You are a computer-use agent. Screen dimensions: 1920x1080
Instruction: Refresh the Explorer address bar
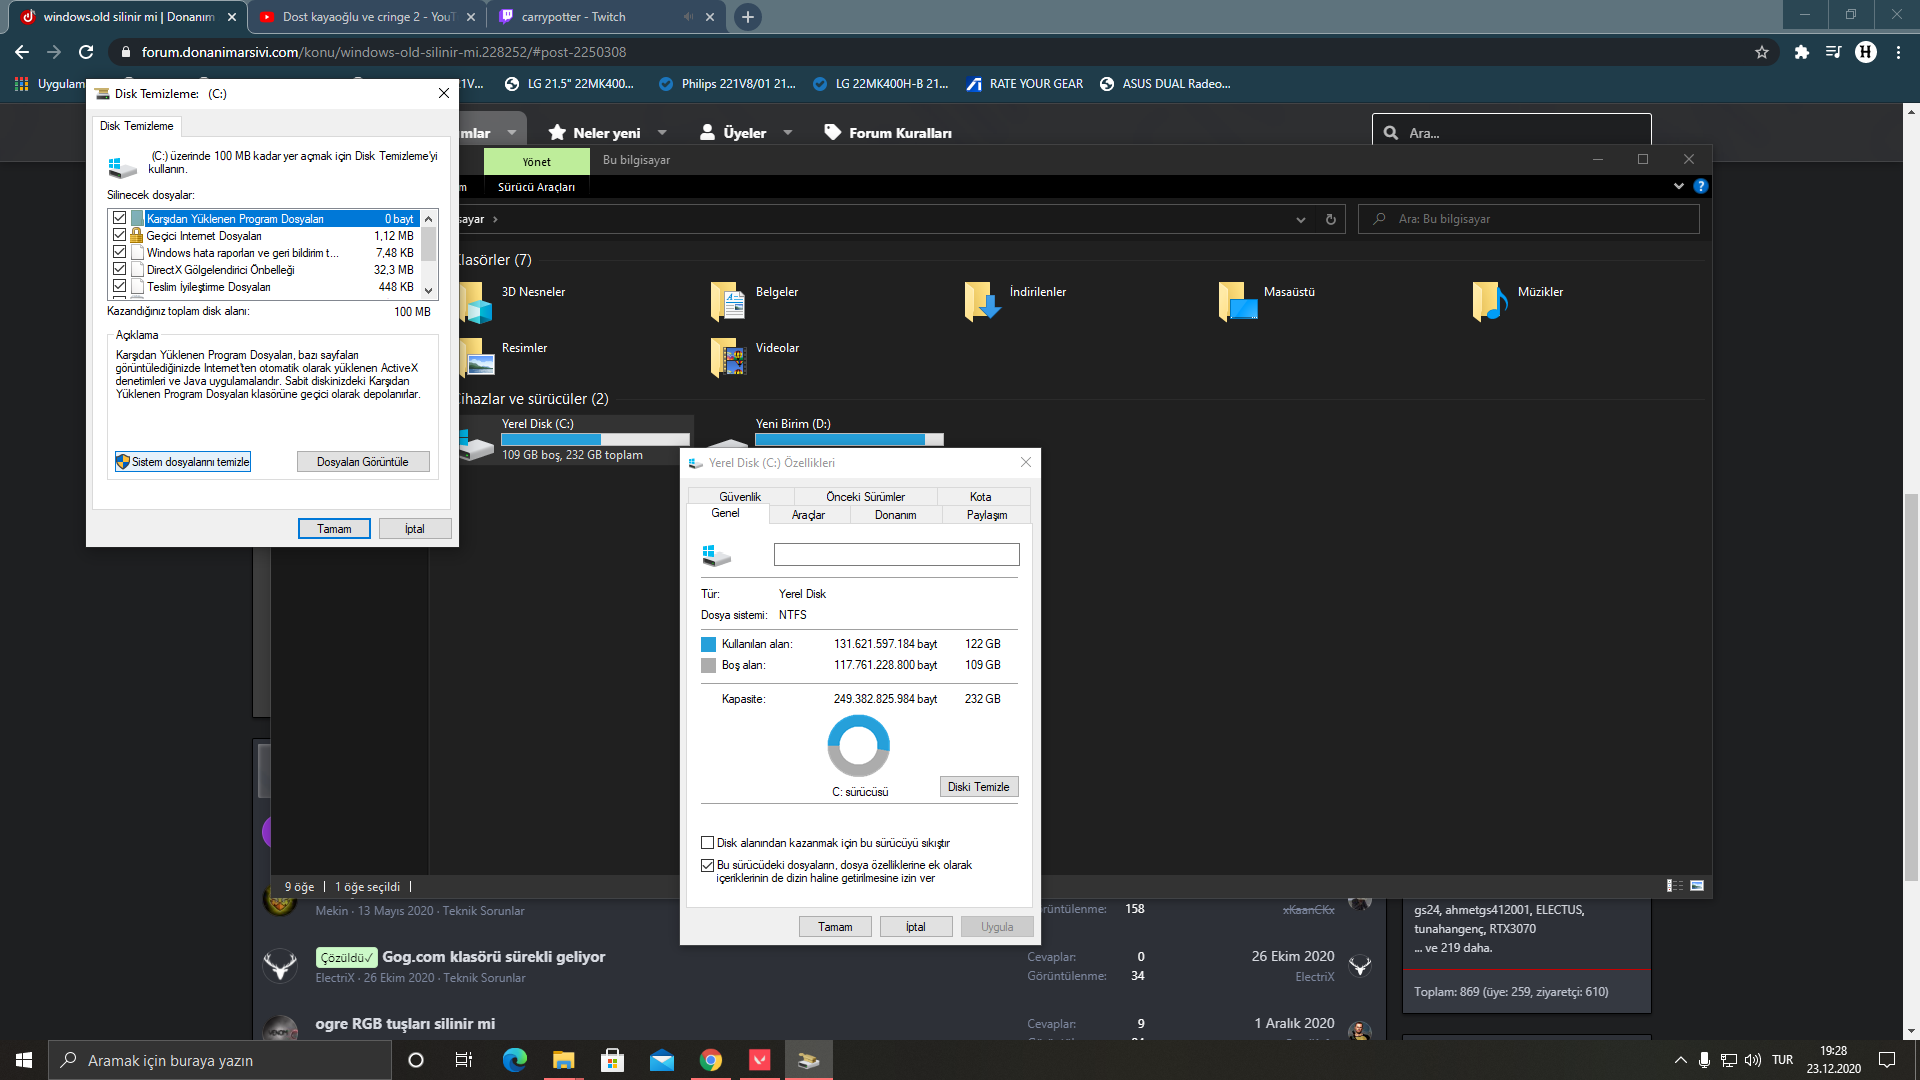pos(1330,219)
